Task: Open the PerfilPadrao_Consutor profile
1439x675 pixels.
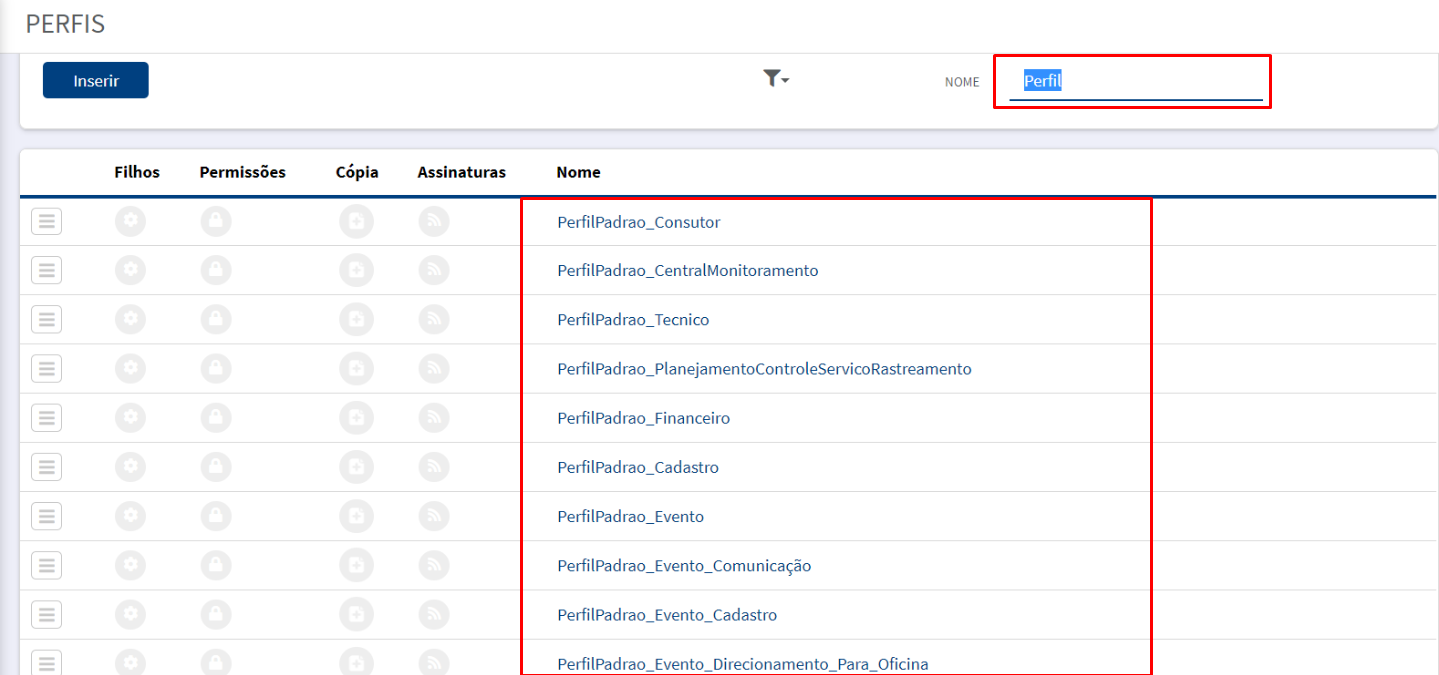Action: coord(638,222)
